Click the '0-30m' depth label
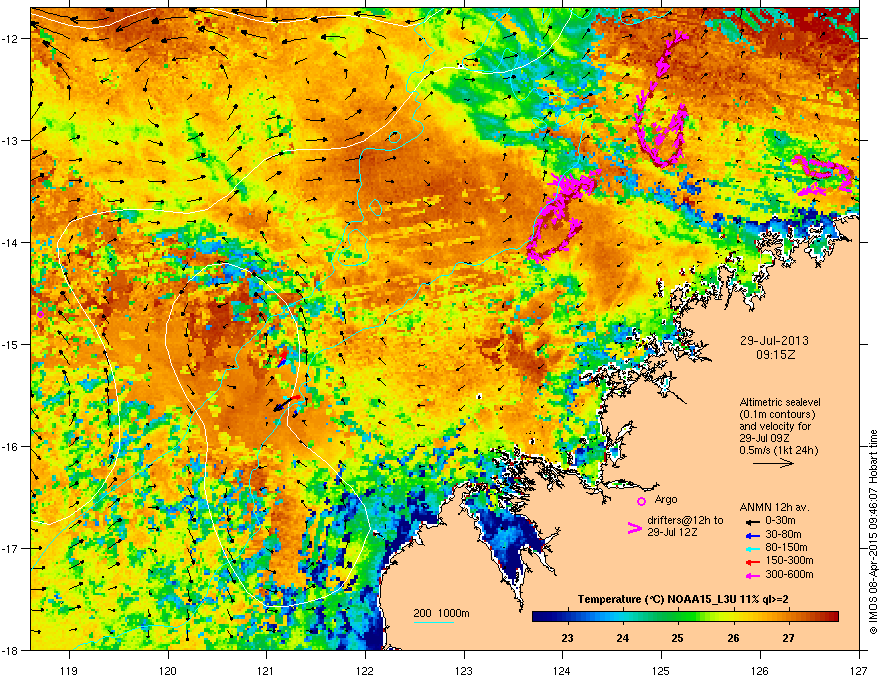Viewport: 880px width, 680px height. [780, 521]
